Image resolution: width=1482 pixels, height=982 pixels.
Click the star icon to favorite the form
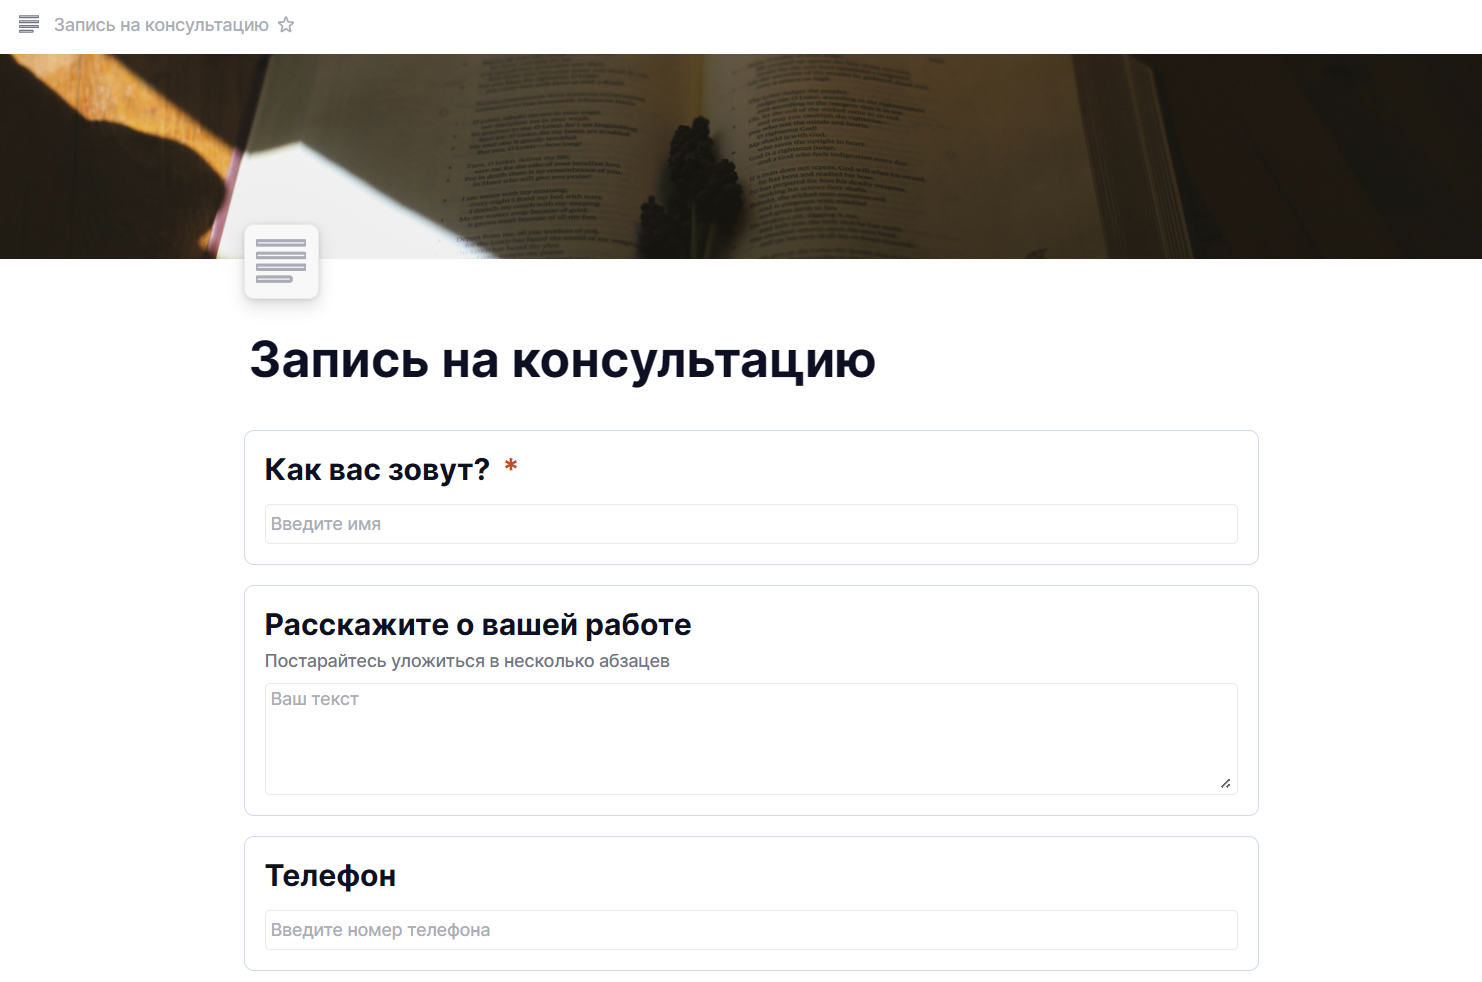coord(286,25)
